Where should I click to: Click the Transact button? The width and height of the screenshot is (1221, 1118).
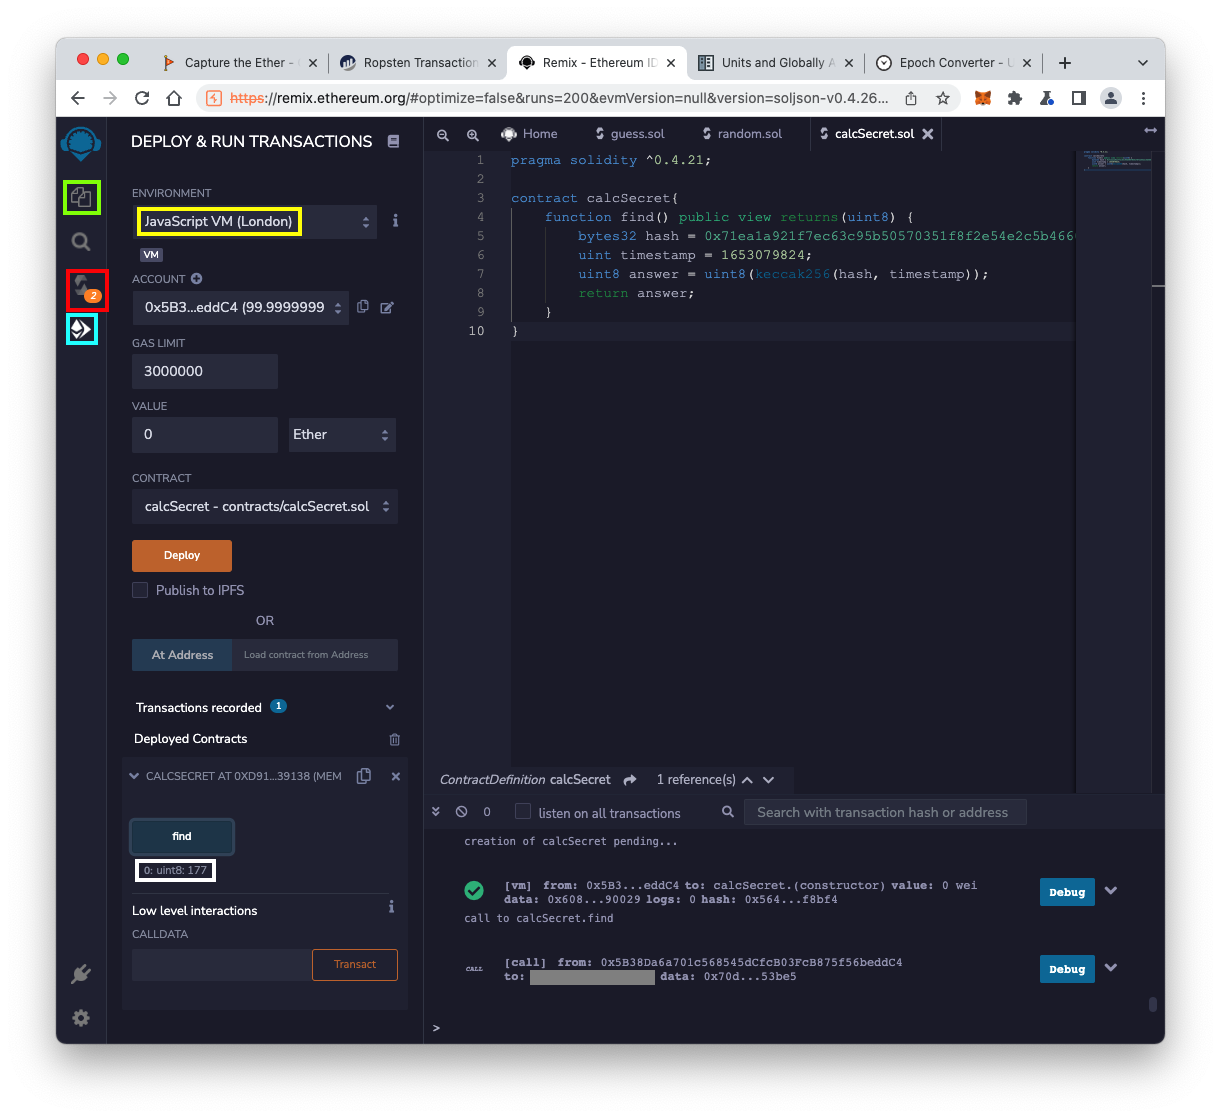(355, 965)
